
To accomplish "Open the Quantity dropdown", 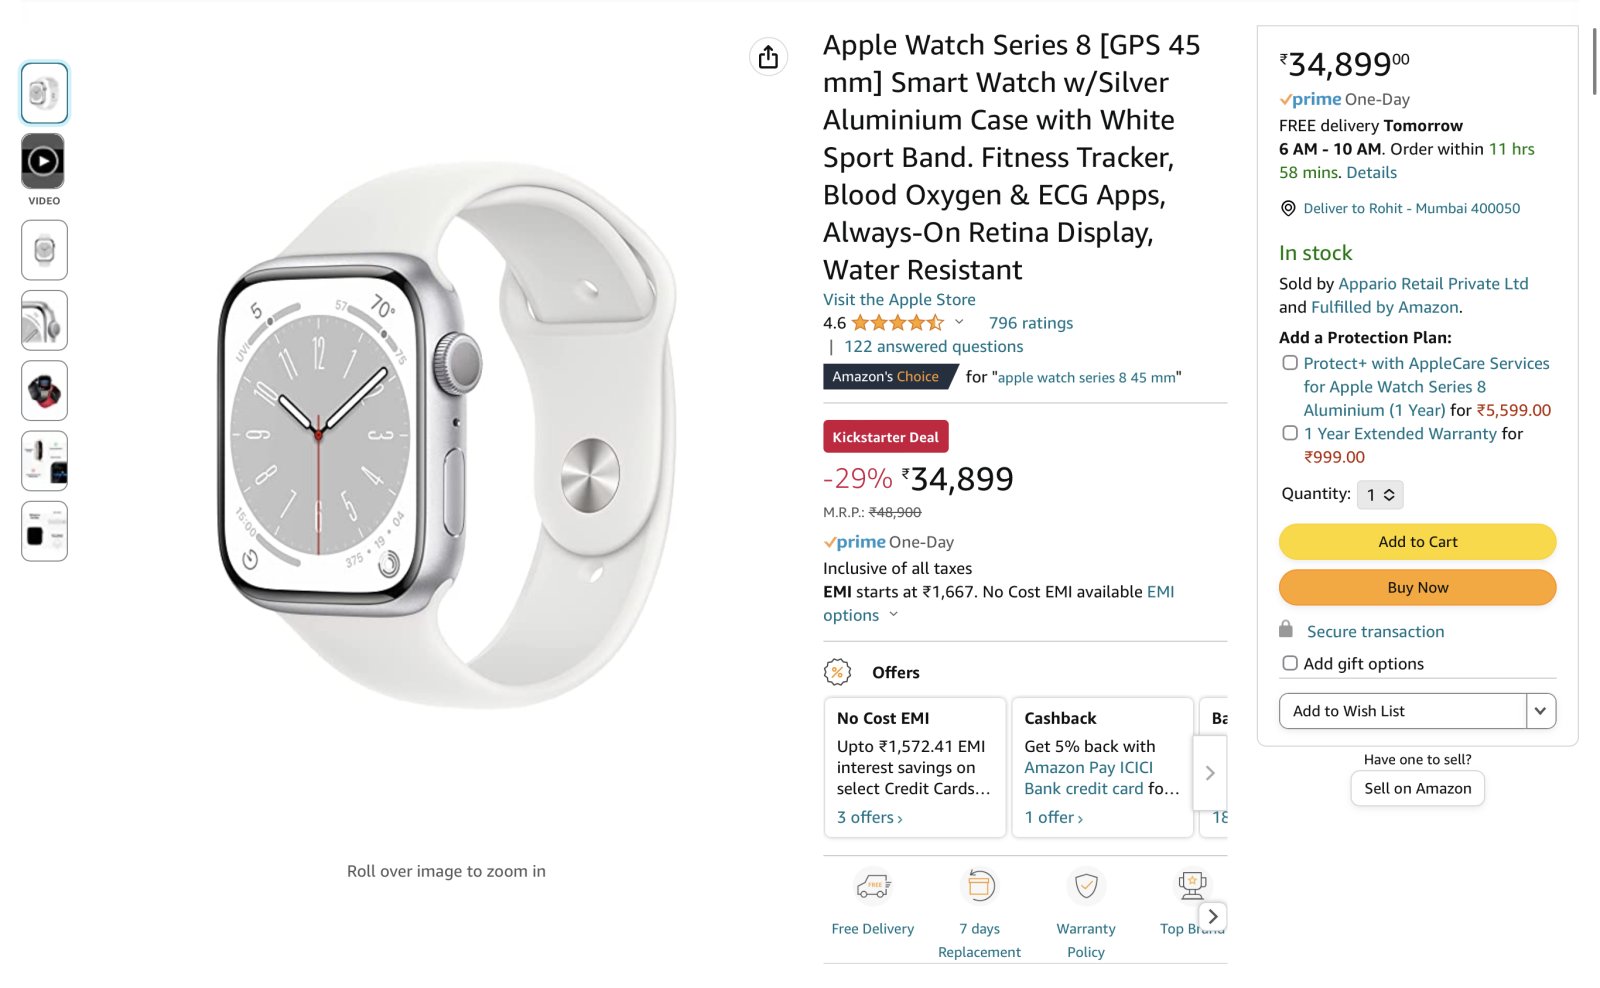I will (1380, 495).
